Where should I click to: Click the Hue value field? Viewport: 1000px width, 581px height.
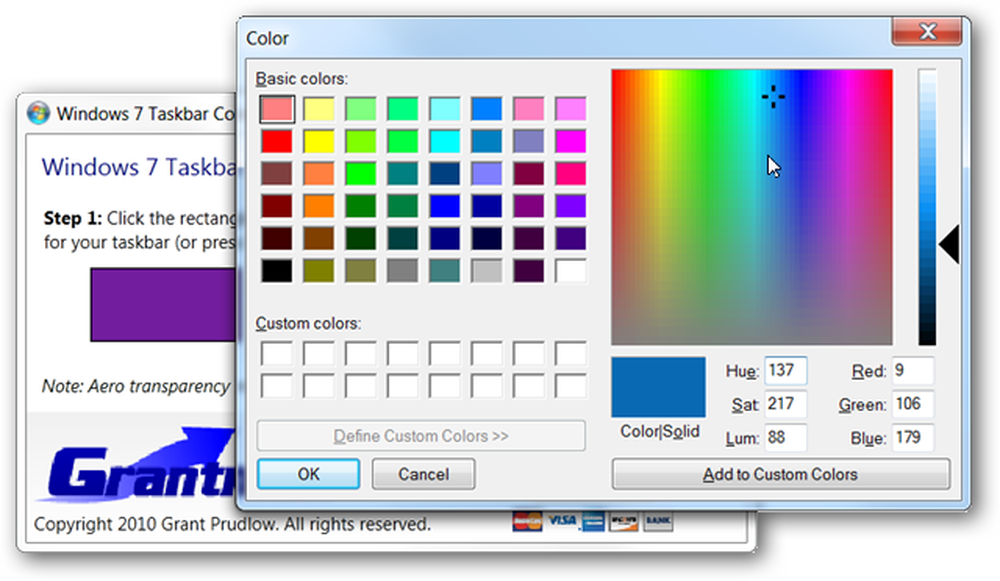(786, 371)
